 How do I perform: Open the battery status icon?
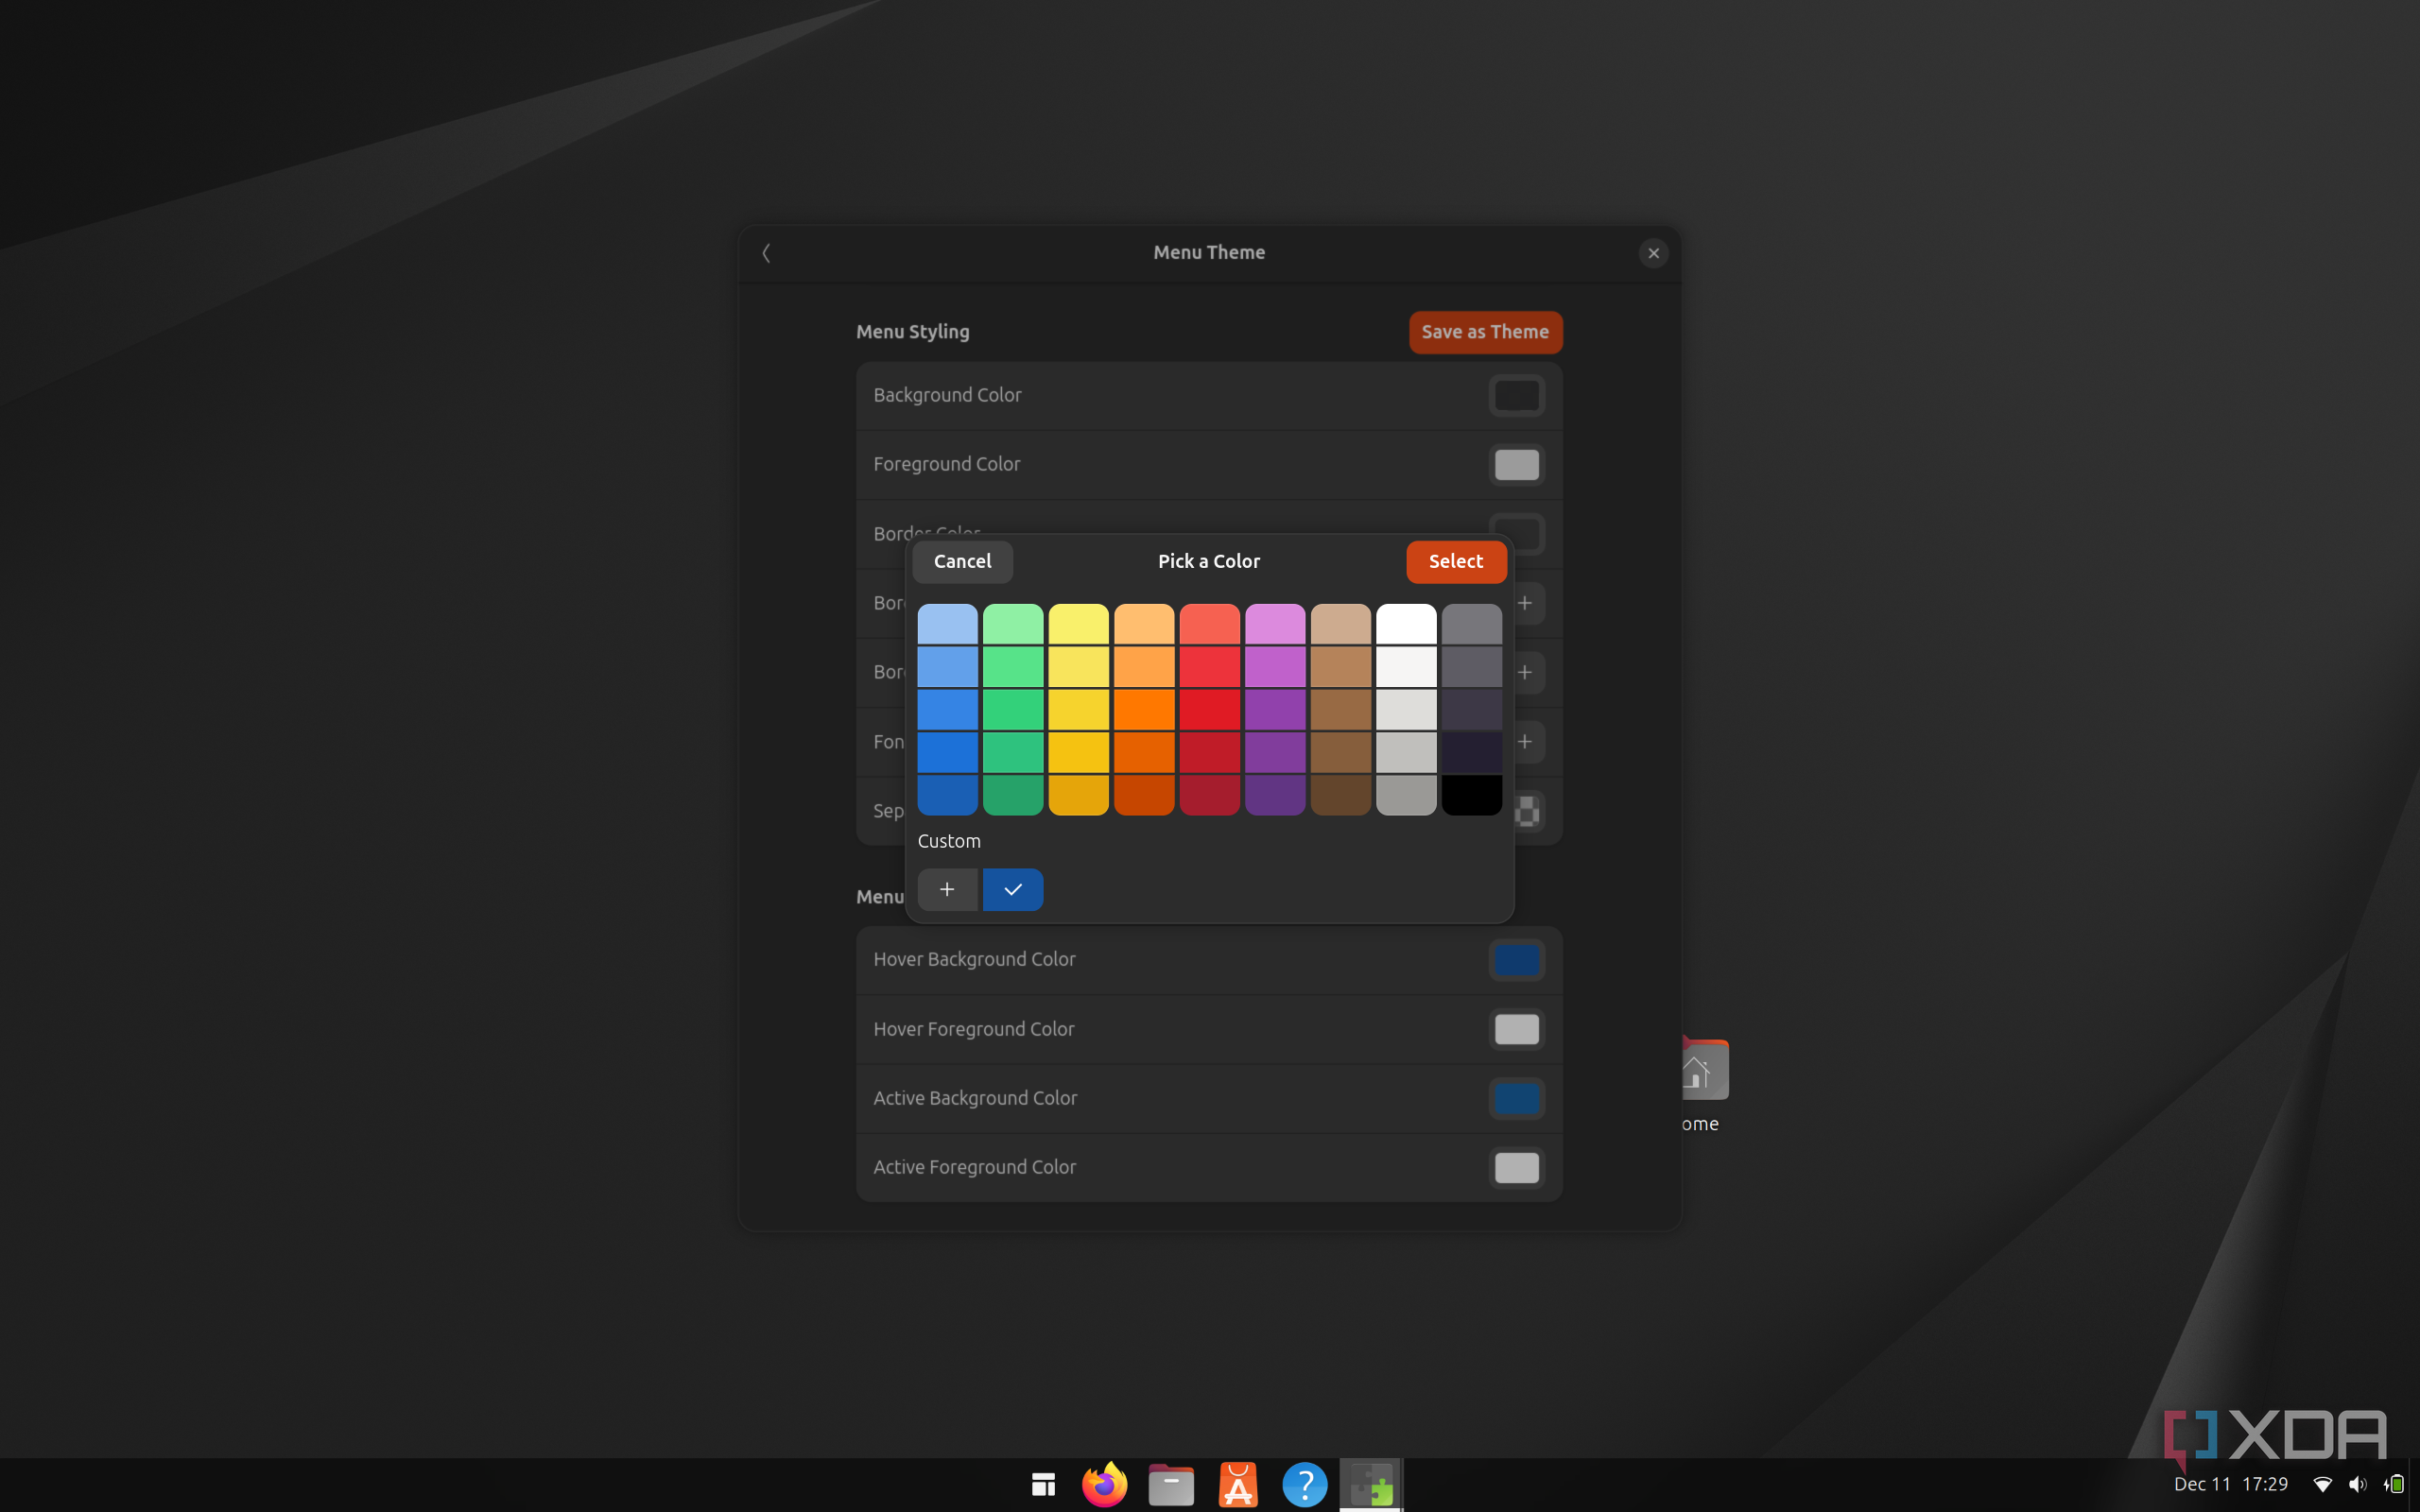point(2393,1485)
